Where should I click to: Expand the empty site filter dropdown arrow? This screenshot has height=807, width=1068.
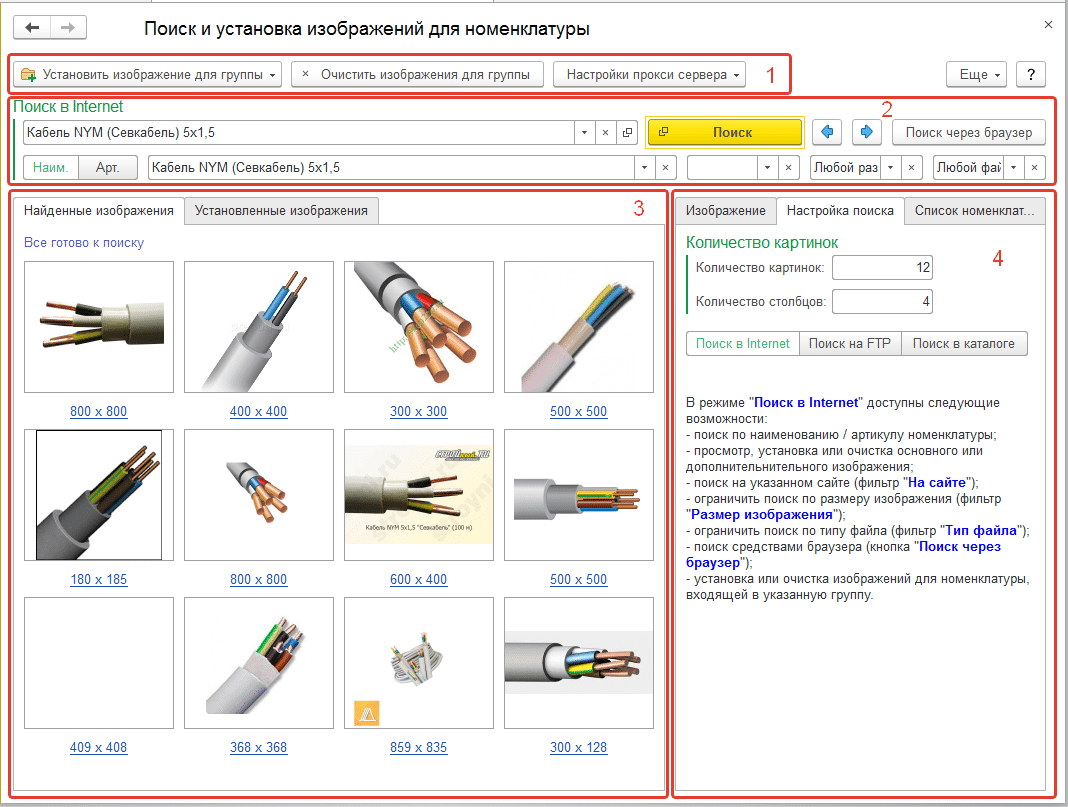click(x=768, y=168)
